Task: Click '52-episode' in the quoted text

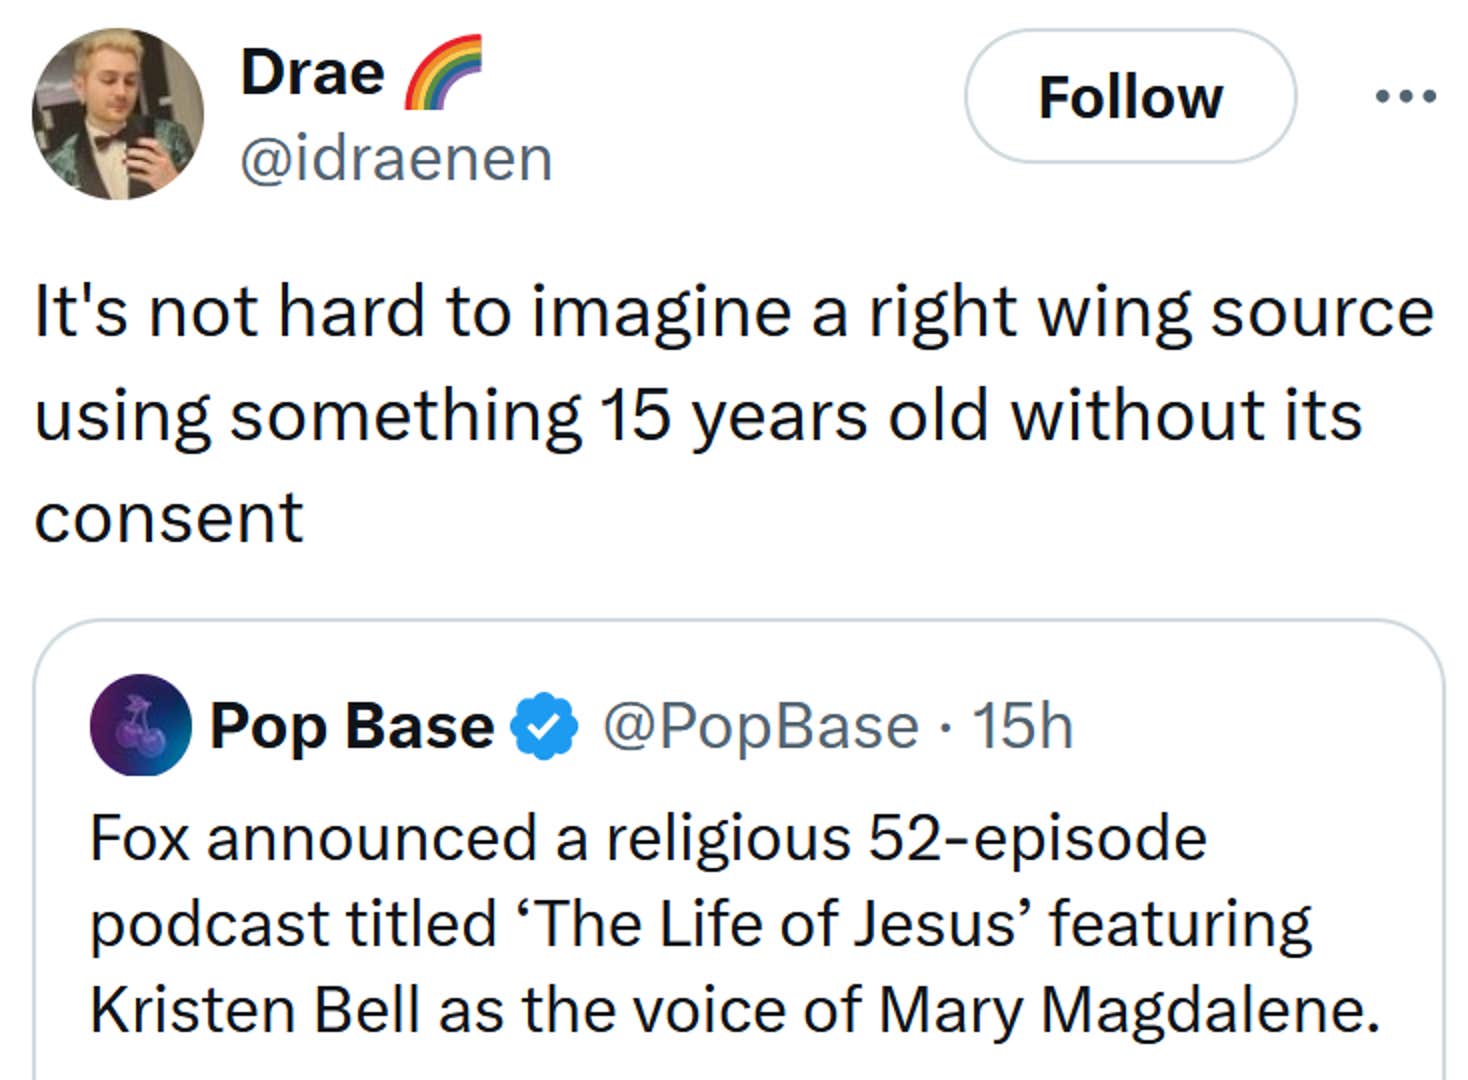Action: tap(1036, 837)
